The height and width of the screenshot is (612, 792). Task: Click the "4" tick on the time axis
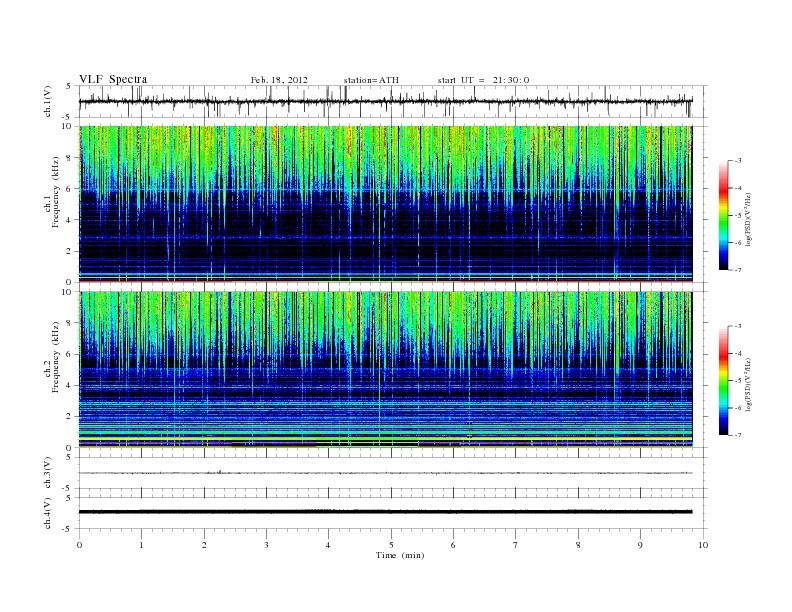(328, 545)
